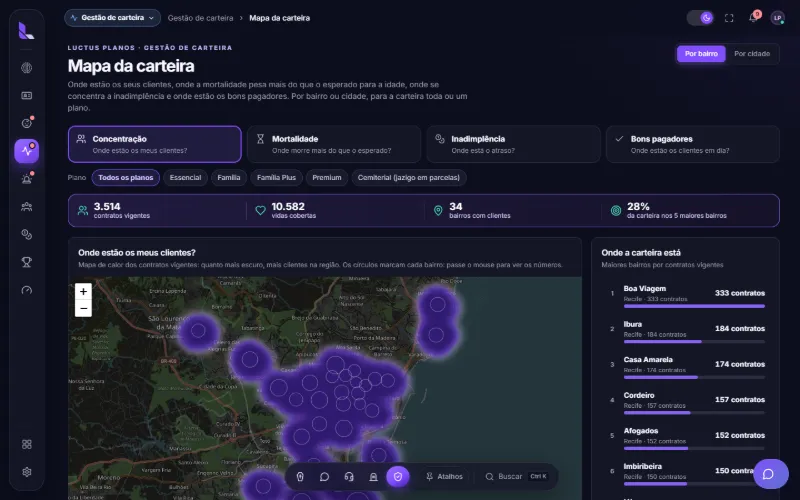Open the Buscar search field
The height and width of the screenshot is (500, 800).
516,477
